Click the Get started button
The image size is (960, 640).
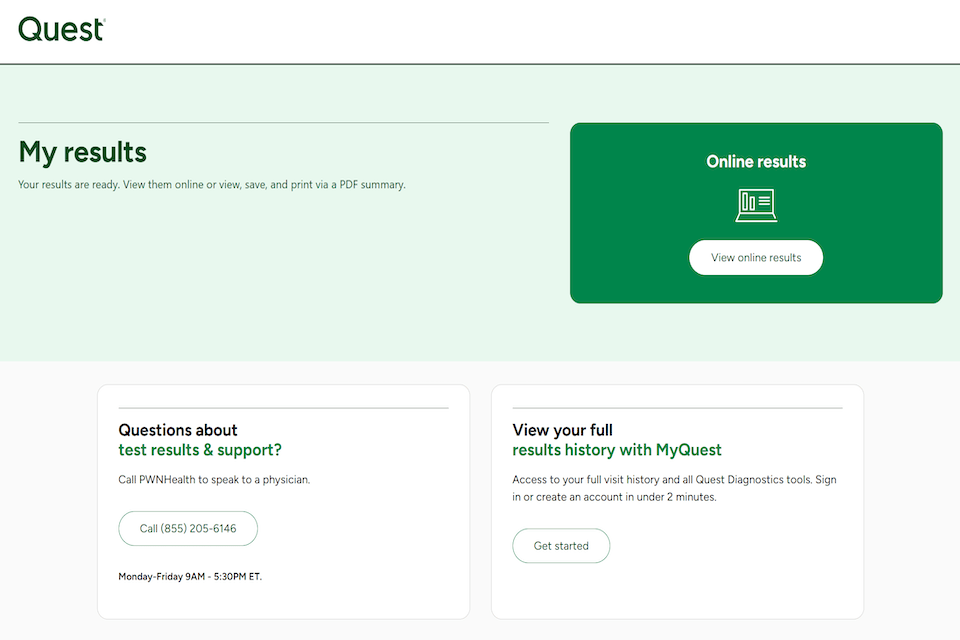coord(561,546)
